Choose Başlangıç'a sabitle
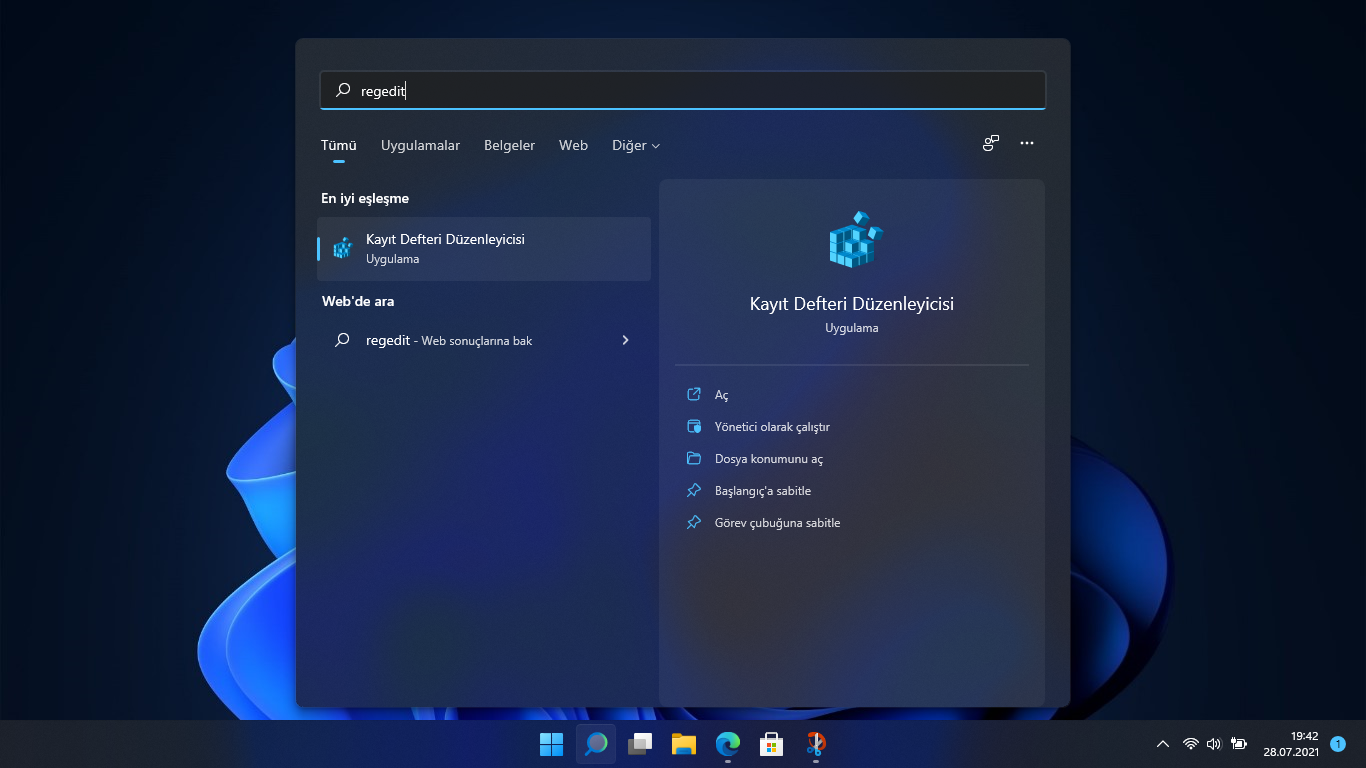Screen dimensions: 1366x768 pyautogui.click(x=763, y=491)
